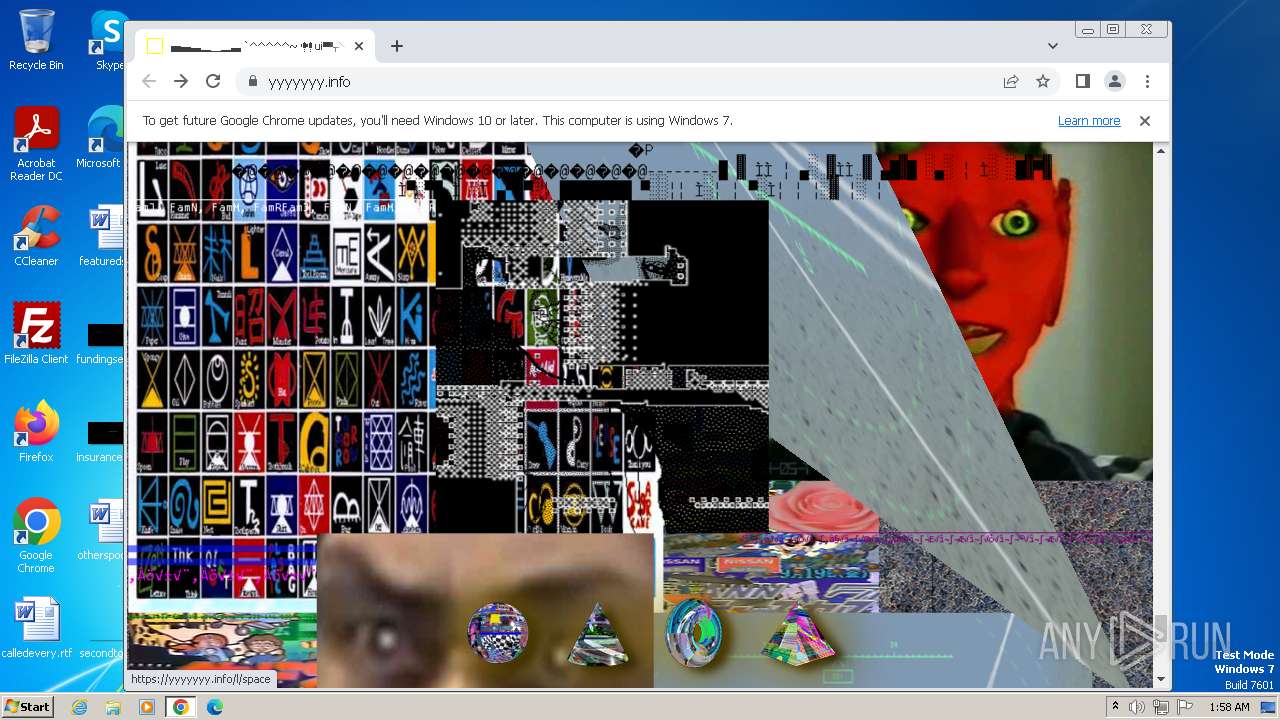Open Recycle Bin on desktop
This screenshot has width=1280, height=720.
(36, 41)
